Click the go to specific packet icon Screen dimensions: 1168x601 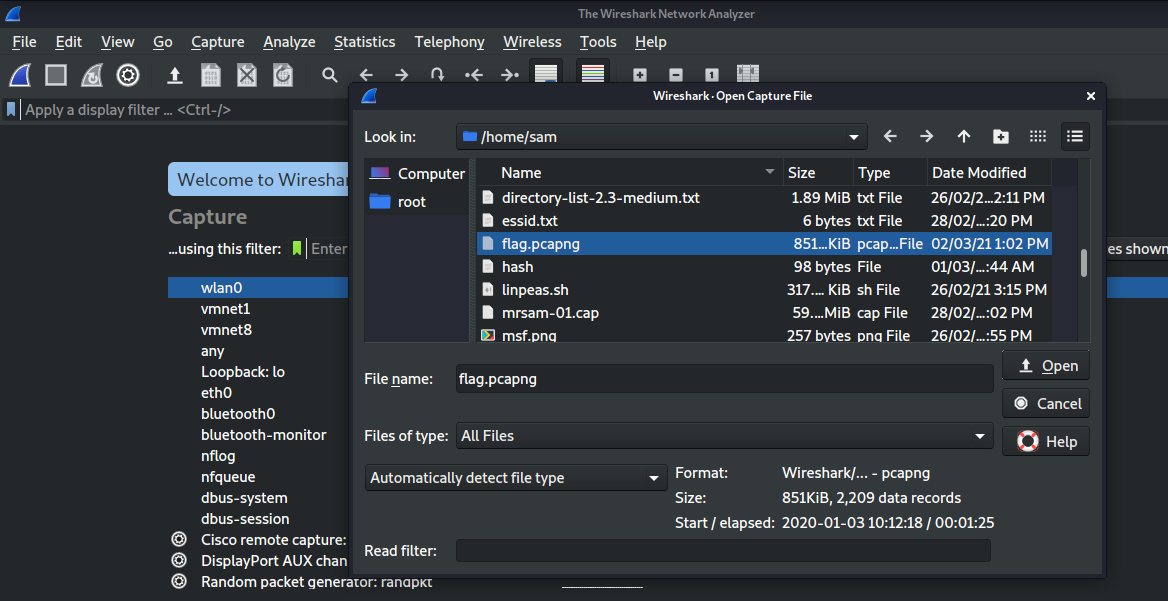pos(438,74)
